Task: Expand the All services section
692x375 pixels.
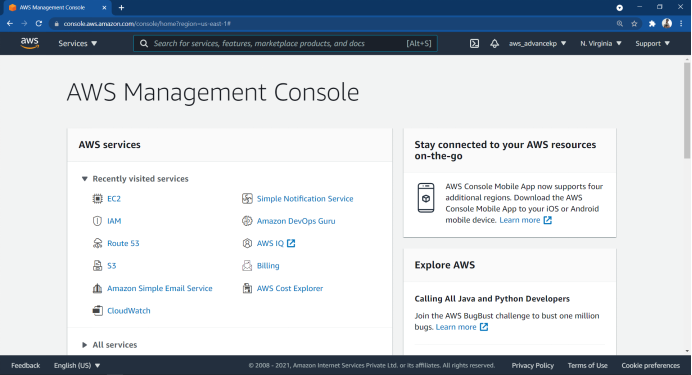Action: click(84, 345)
